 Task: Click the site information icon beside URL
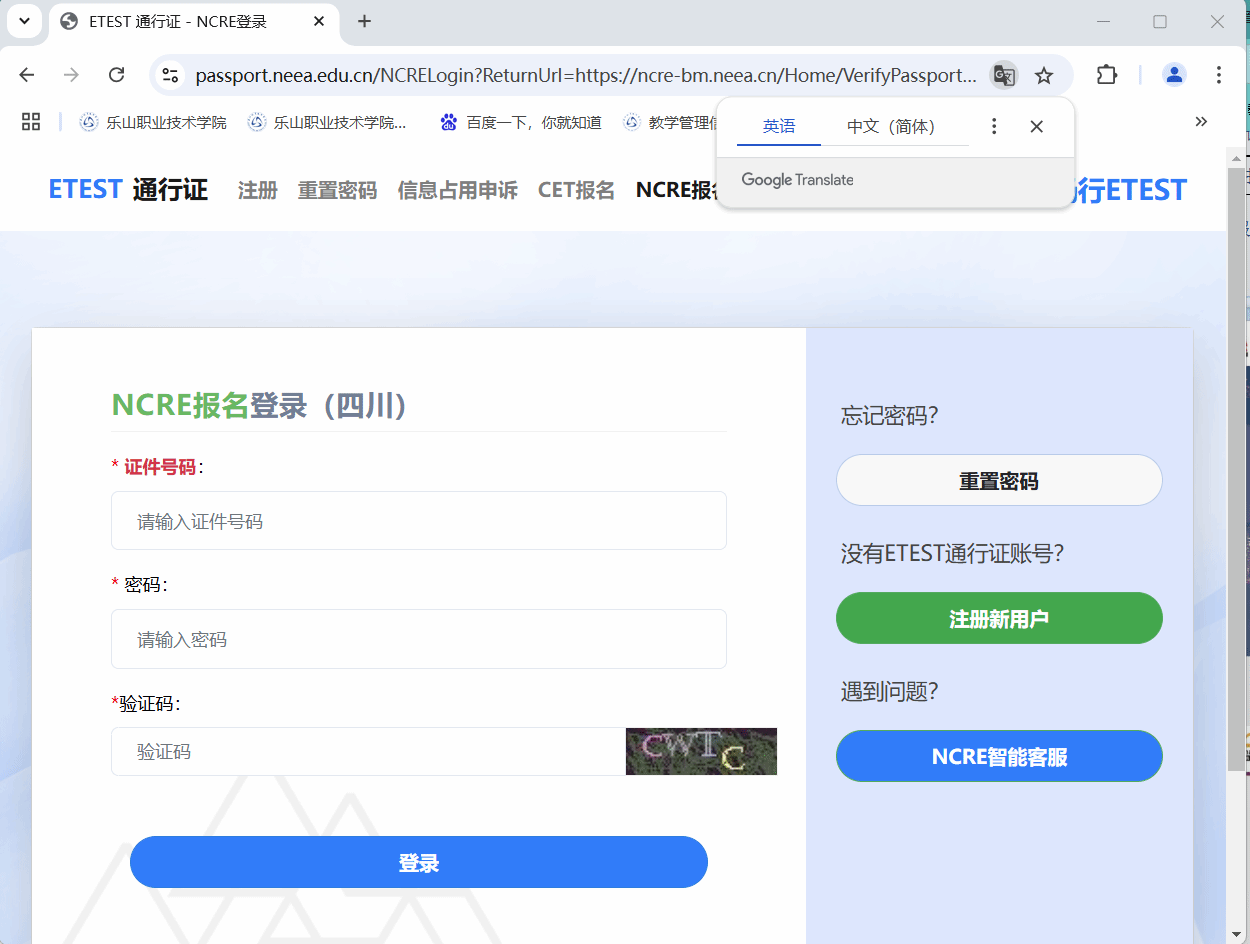coord(171,75)
